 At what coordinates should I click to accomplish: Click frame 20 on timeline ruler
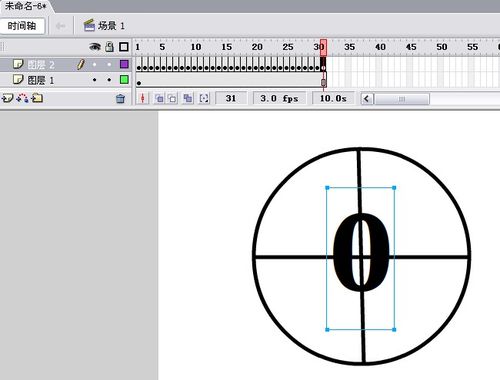[257, 47]
